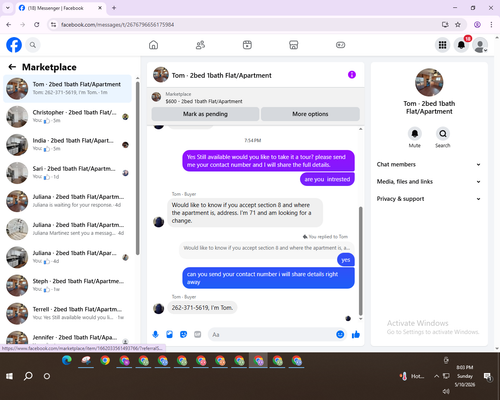View site information icon in address bar
Image resolution: width=500 pixels, height=400 pixels.
pos(53,25)
